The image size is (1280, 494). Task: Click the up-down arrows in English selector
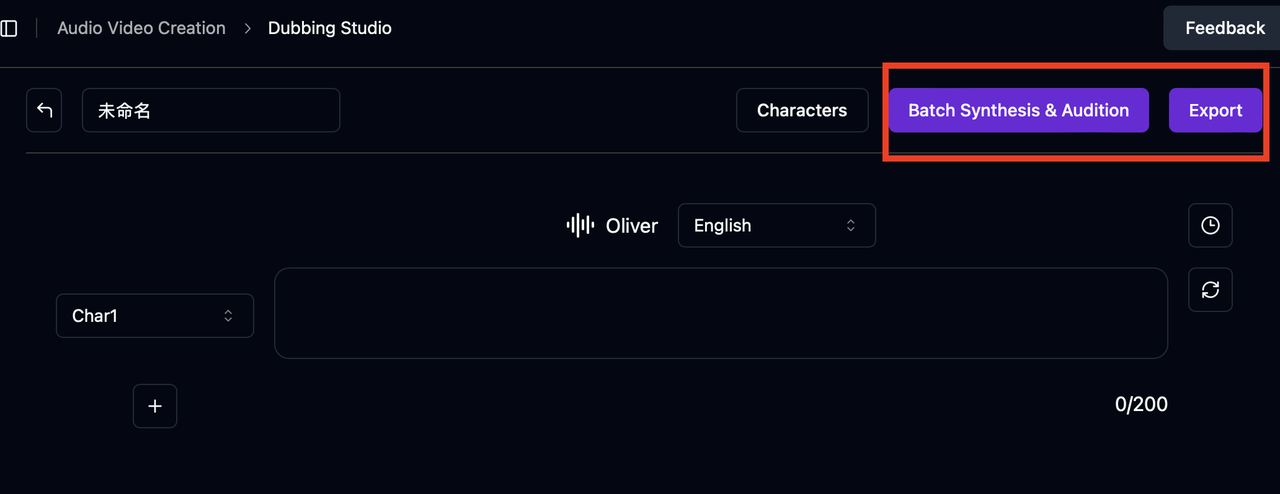(x=851, y=225)
